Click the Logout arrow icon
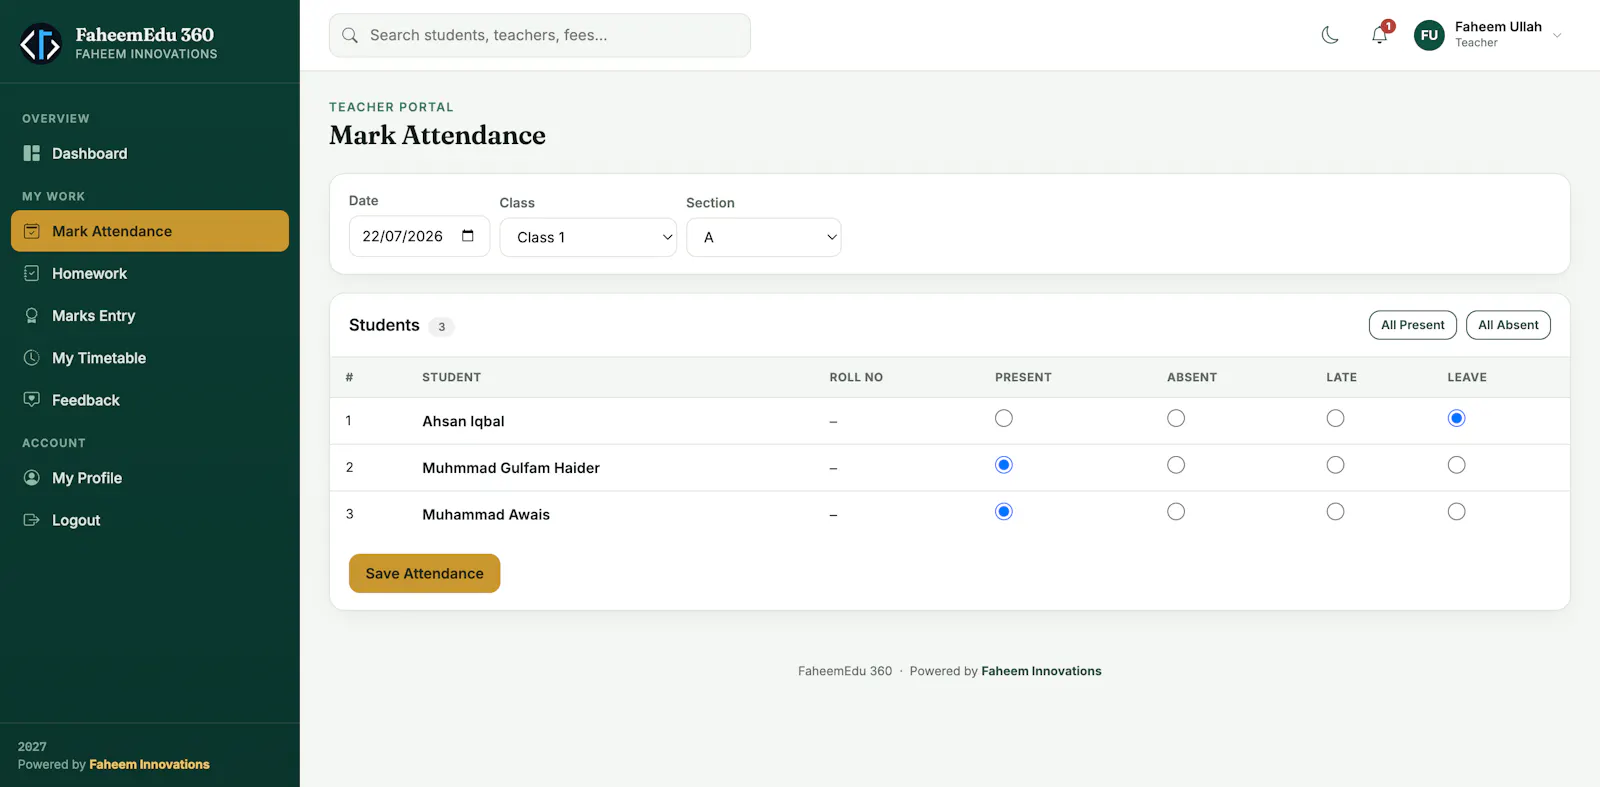 point(32,520)
